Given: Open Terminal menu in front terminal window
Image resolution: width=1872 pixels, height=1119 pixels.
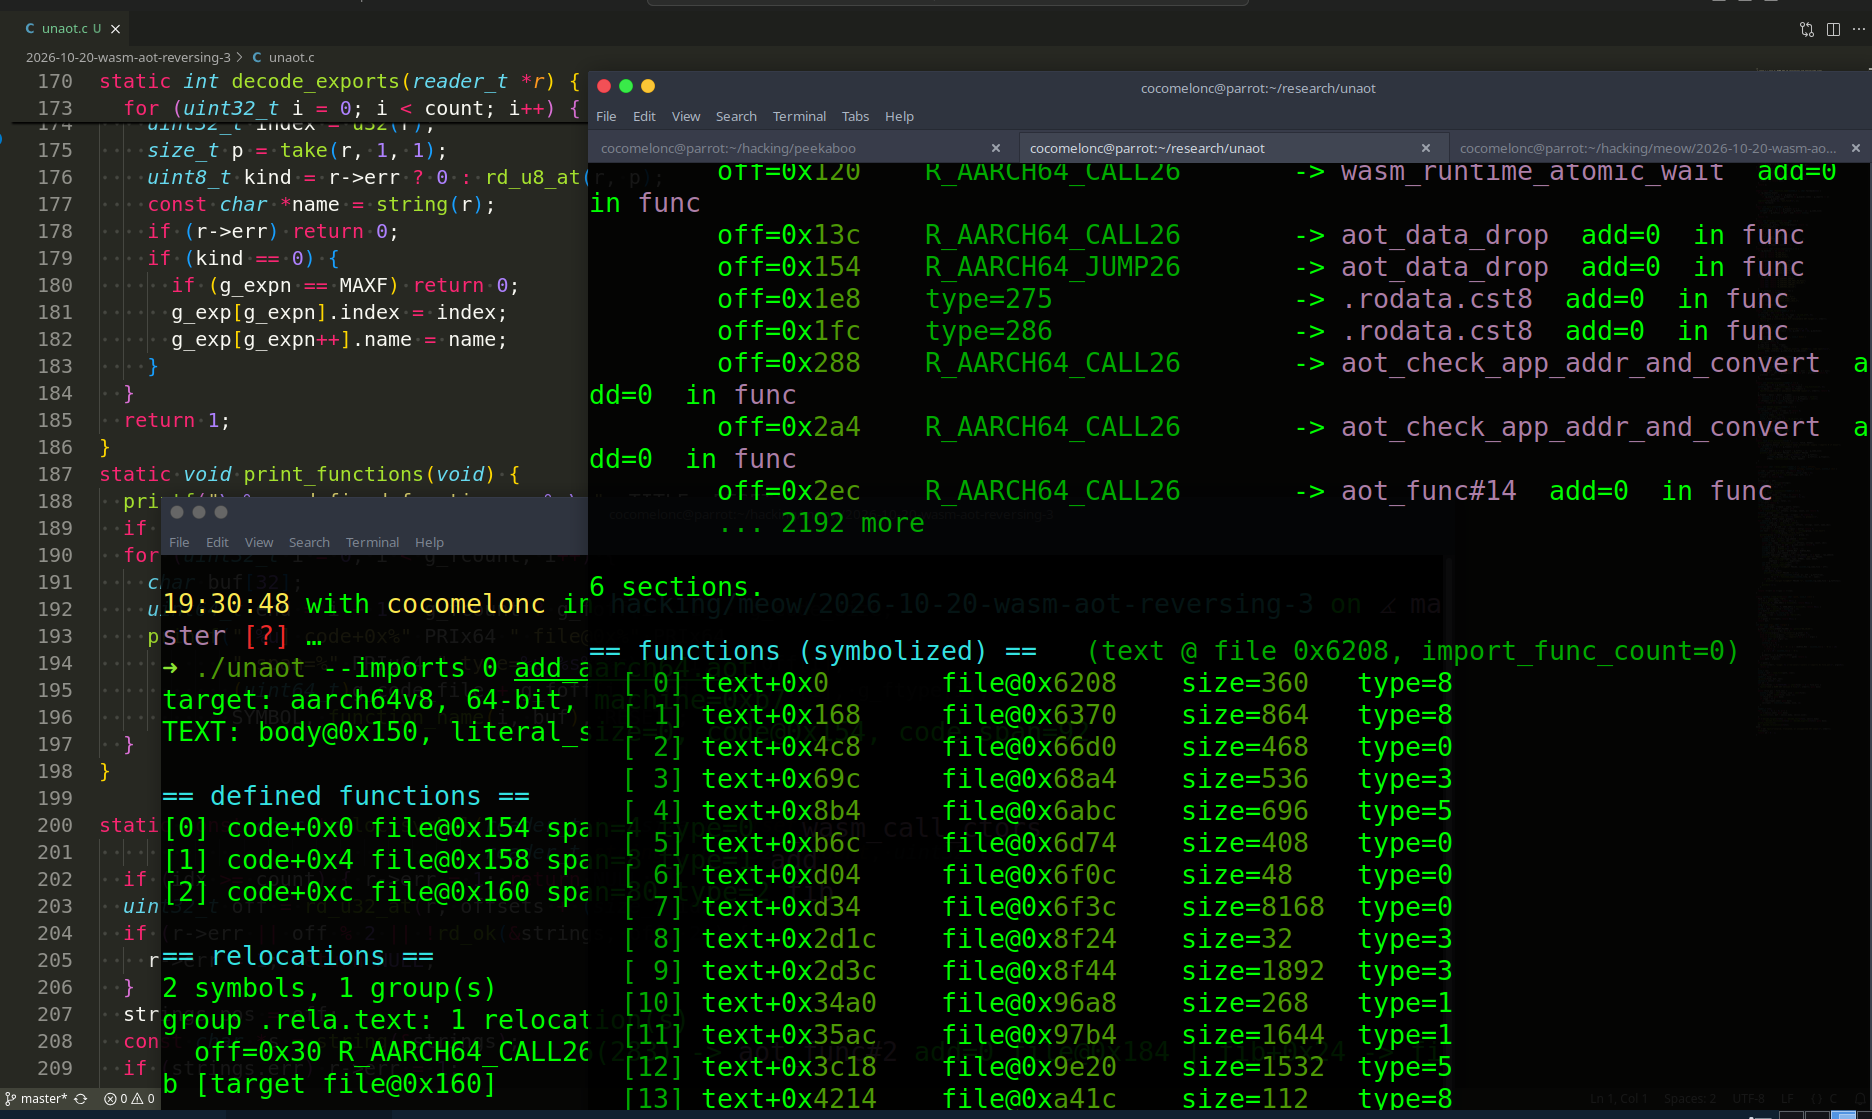Looking at the screenshot, I should point(799,116).
